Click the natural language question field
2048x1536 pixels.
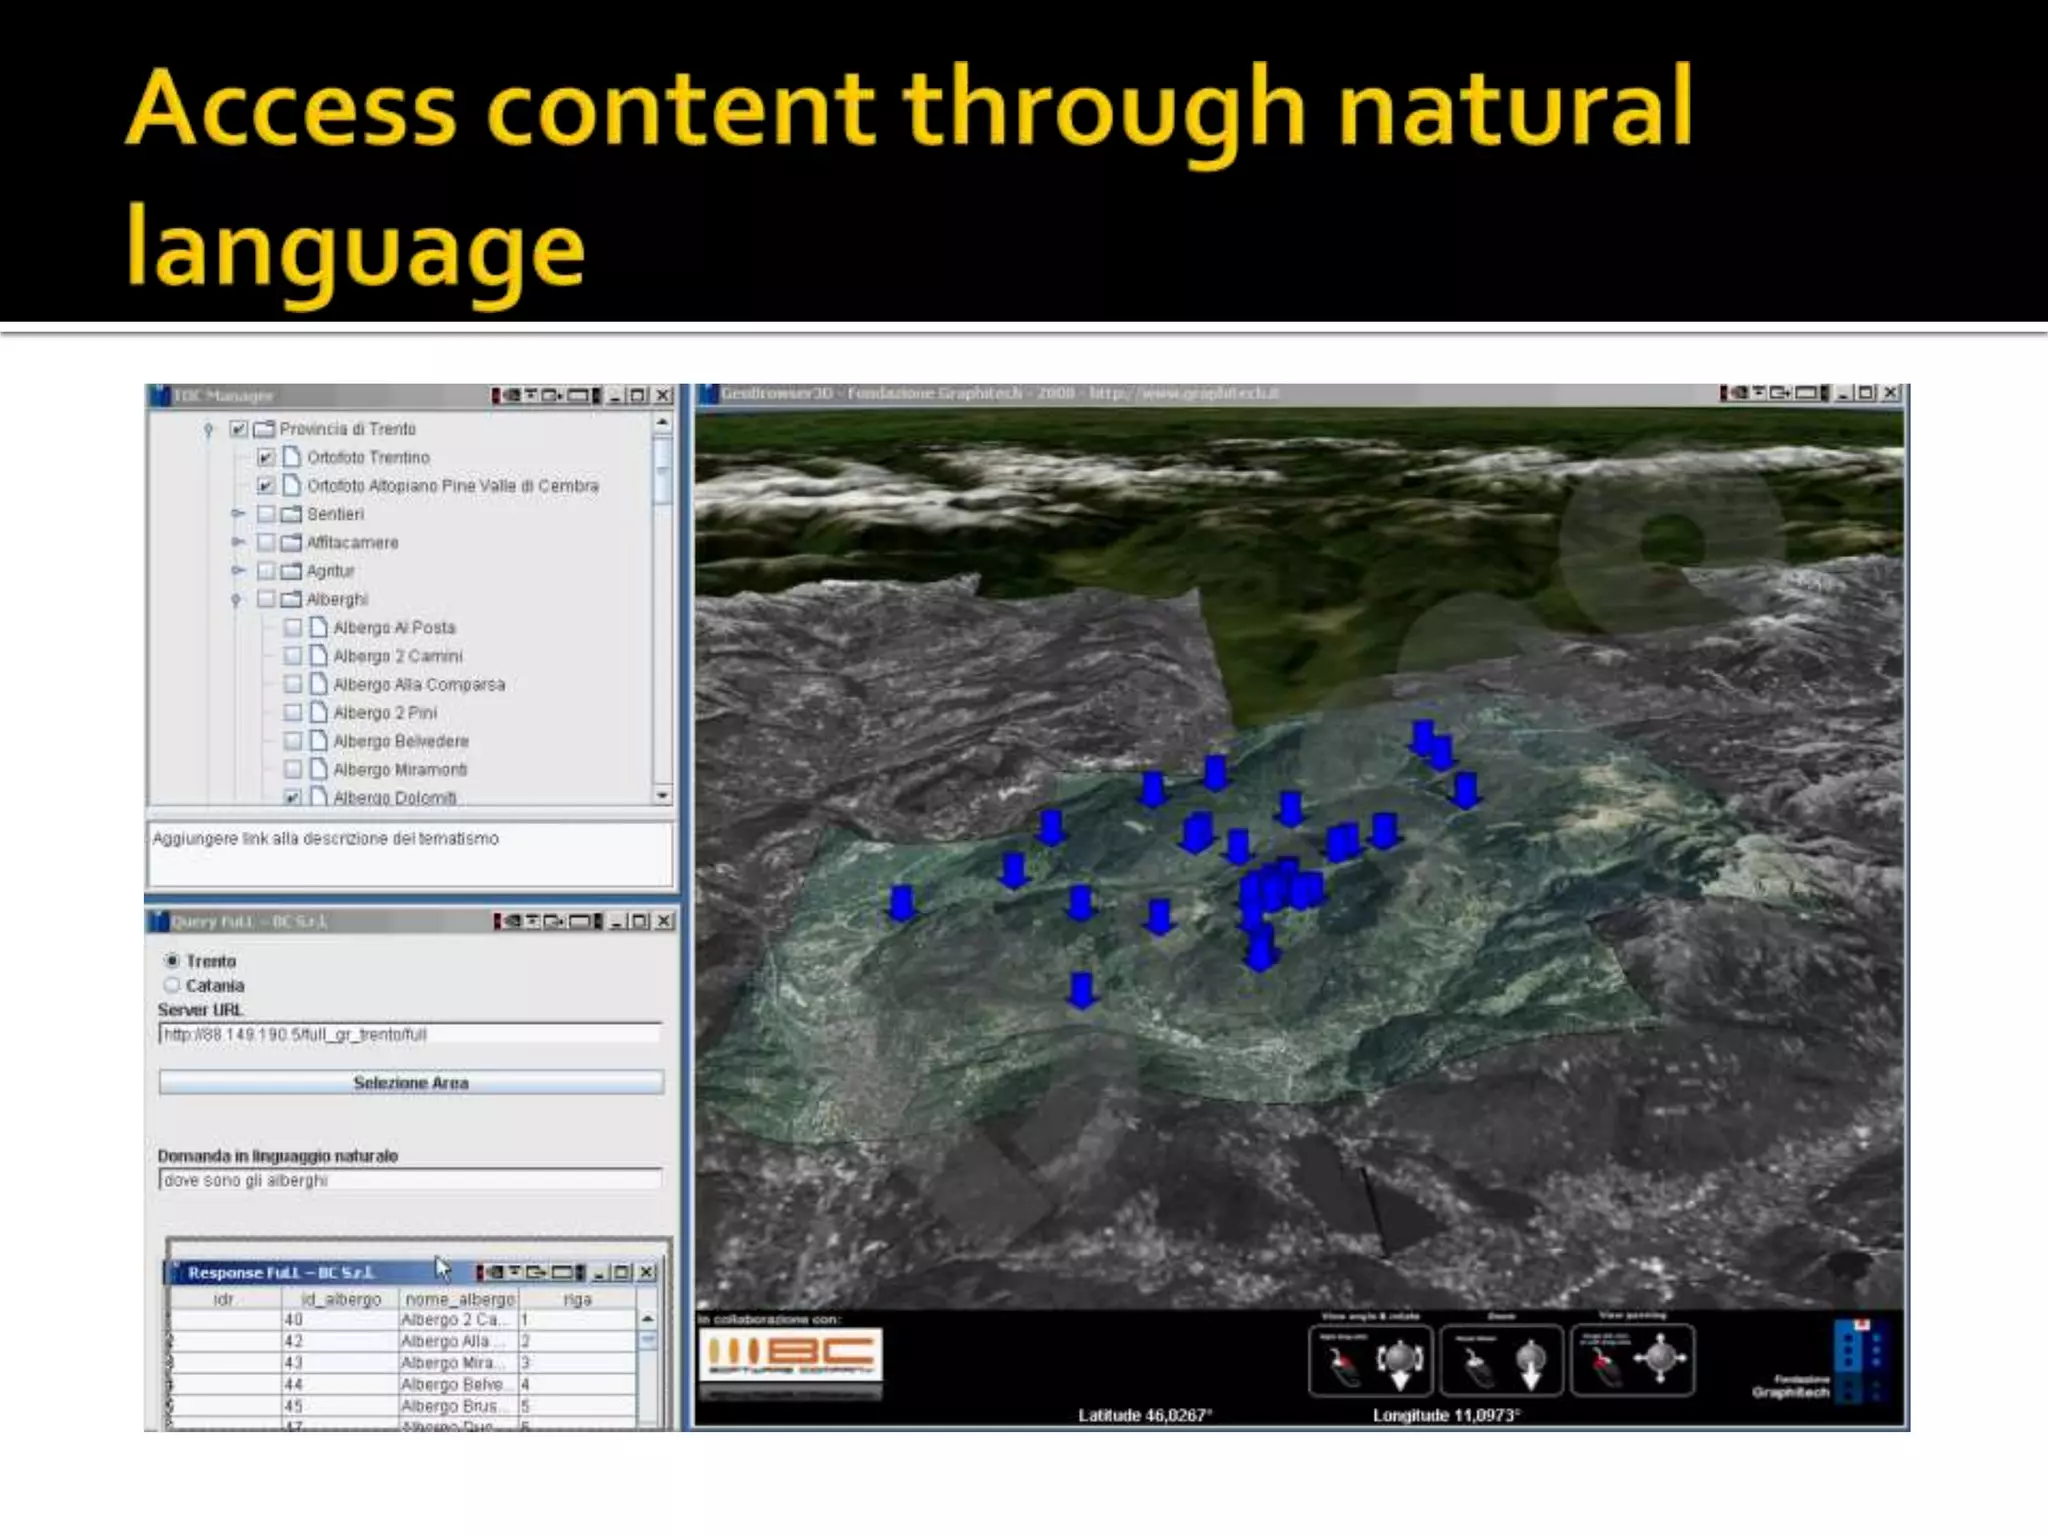point(409,1181)
